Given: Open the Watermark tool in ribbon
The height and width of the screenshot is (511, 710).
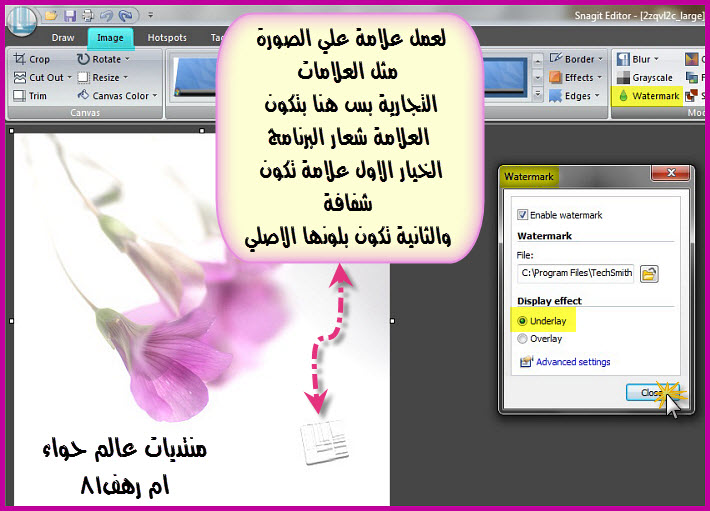Looking at the screenshot, I should pyautogui.click(x=649, y=96).
